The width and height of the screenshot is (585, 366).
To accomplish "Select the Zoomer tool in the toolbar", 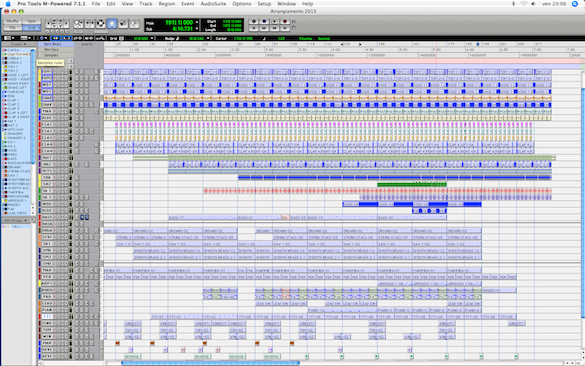I will click(78, 24).
